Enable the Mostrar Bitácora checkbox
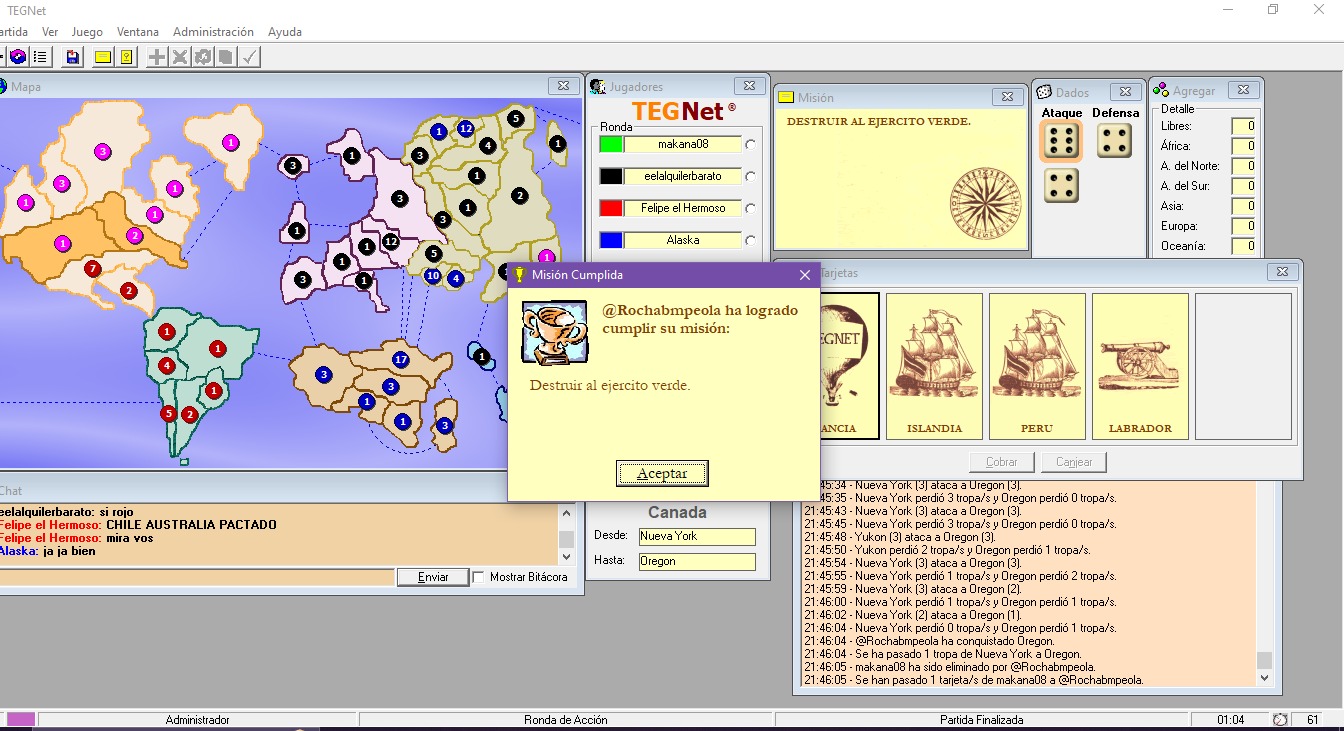Viewport: 1344px width, 731px height. click(x=478, y=577)
